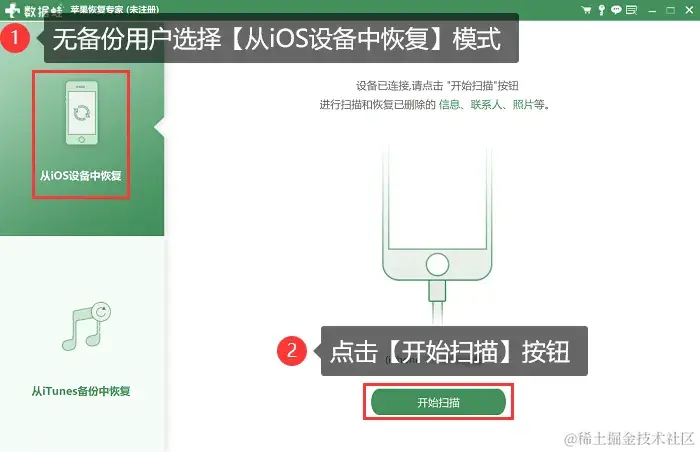
Task: Click the red step 2 badge
Action: pyautogui.click(x=292, y=351)
